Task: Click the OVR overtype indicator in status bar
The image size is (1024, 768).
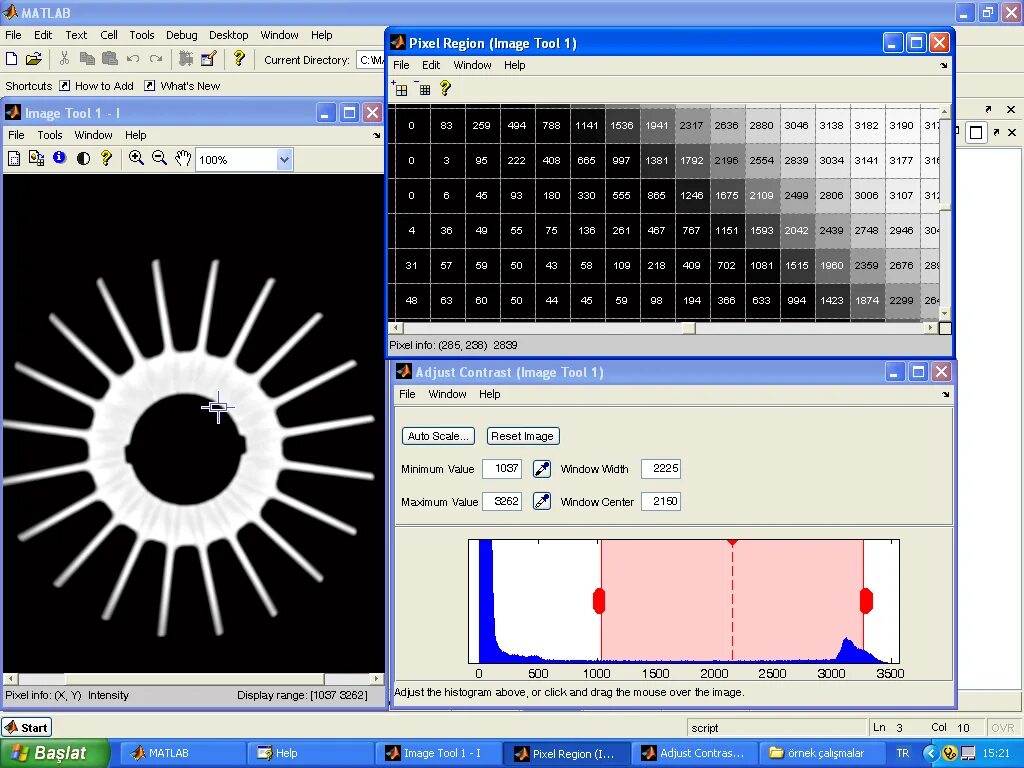Action: [1002, 727]
